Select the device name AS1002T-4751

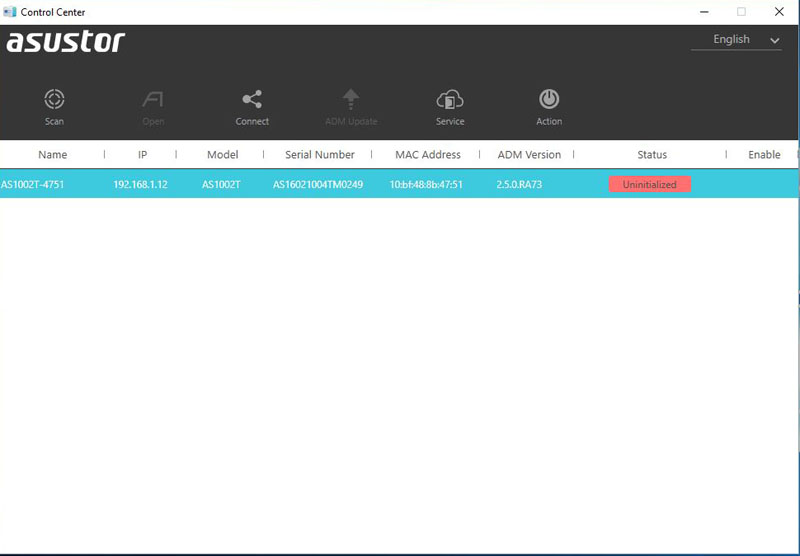point(33,184)
